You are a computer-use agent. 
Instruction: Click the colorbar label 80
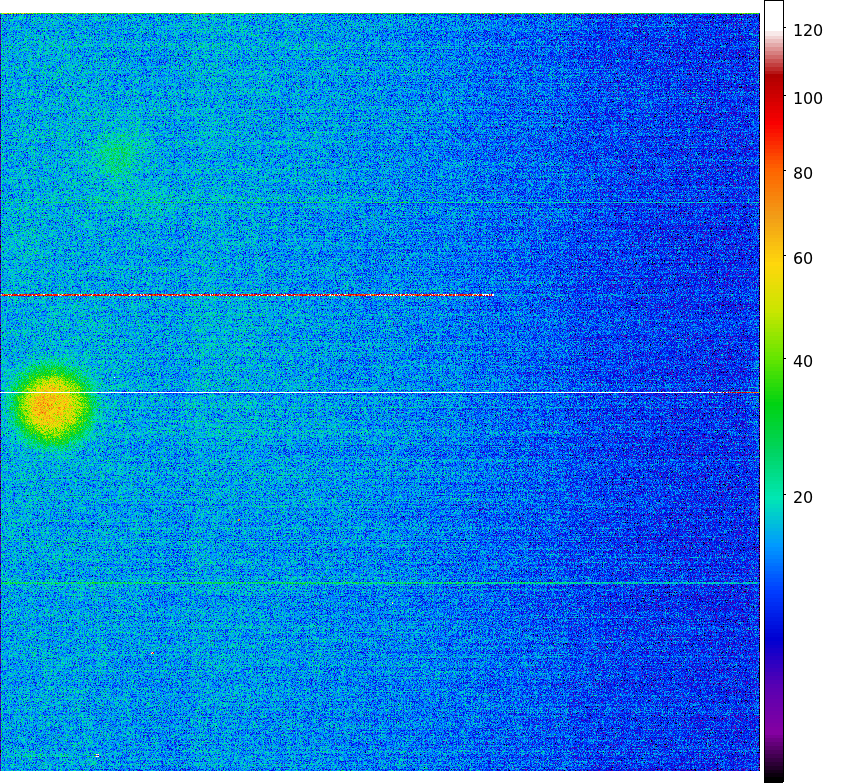(x=803, y=174)
